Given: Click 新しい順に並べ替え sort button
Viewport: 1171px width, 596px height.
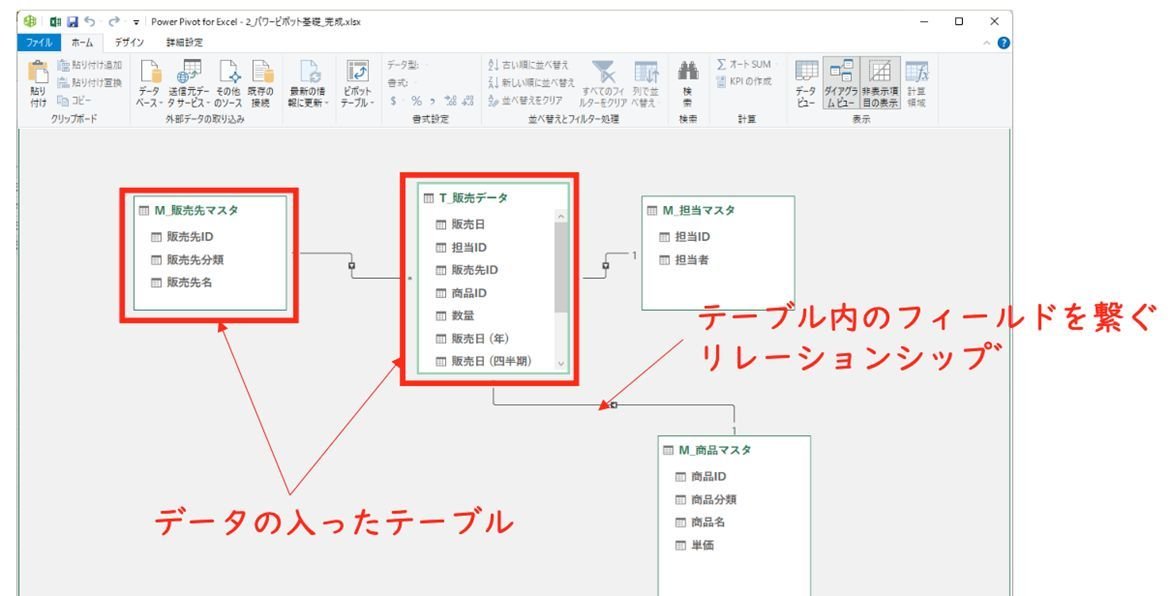Looking at the screenshot, I should coord(531,83).
